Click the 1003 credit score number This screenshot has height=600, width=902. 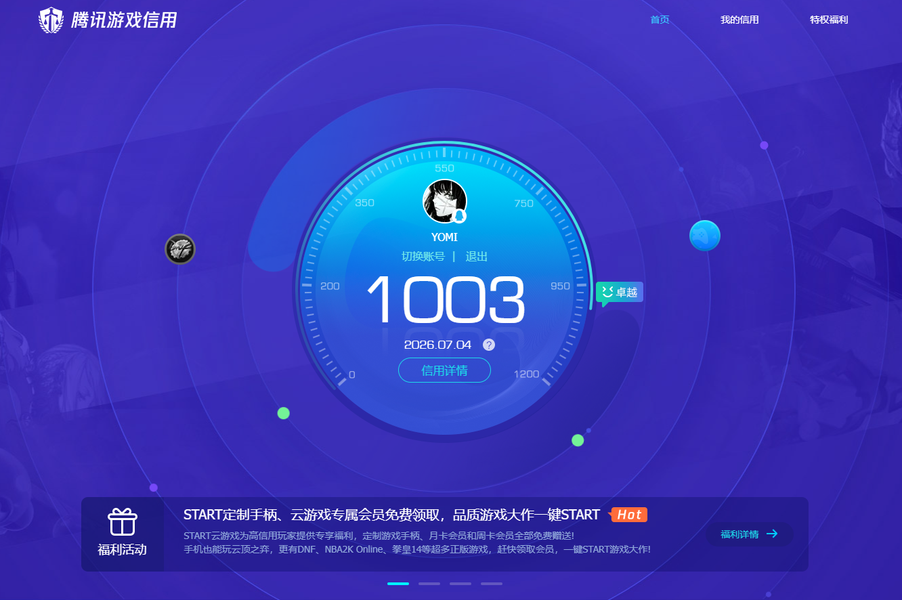click(446, 299)
